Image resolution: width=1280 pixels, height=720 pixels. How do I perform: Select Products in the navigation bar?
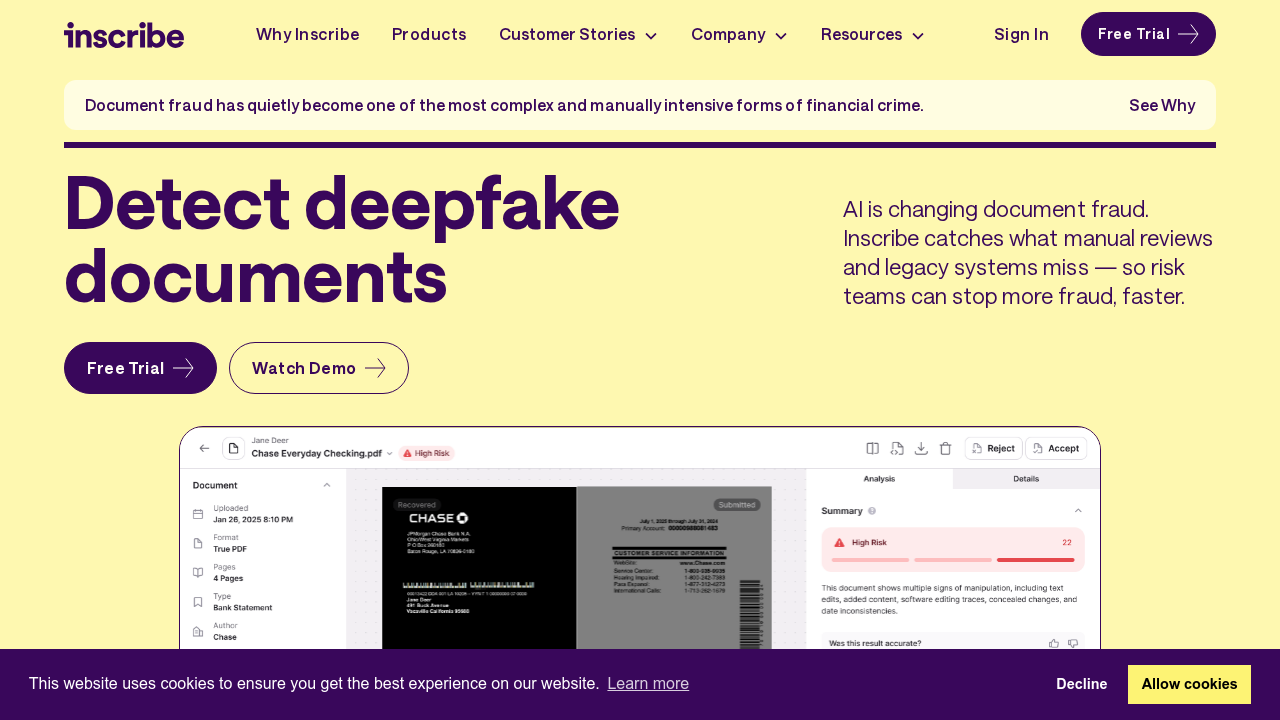429,33
